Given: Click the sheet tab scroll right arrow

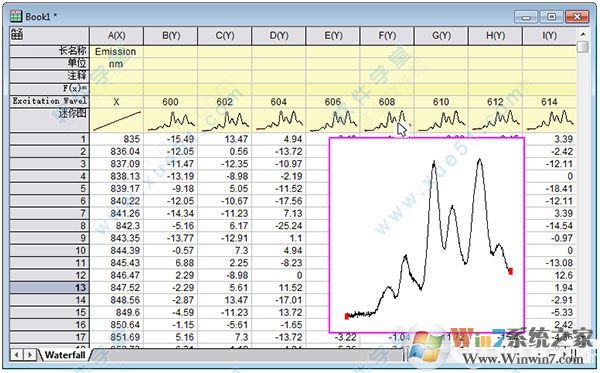Looking at the screenshot, I should 29,355.
